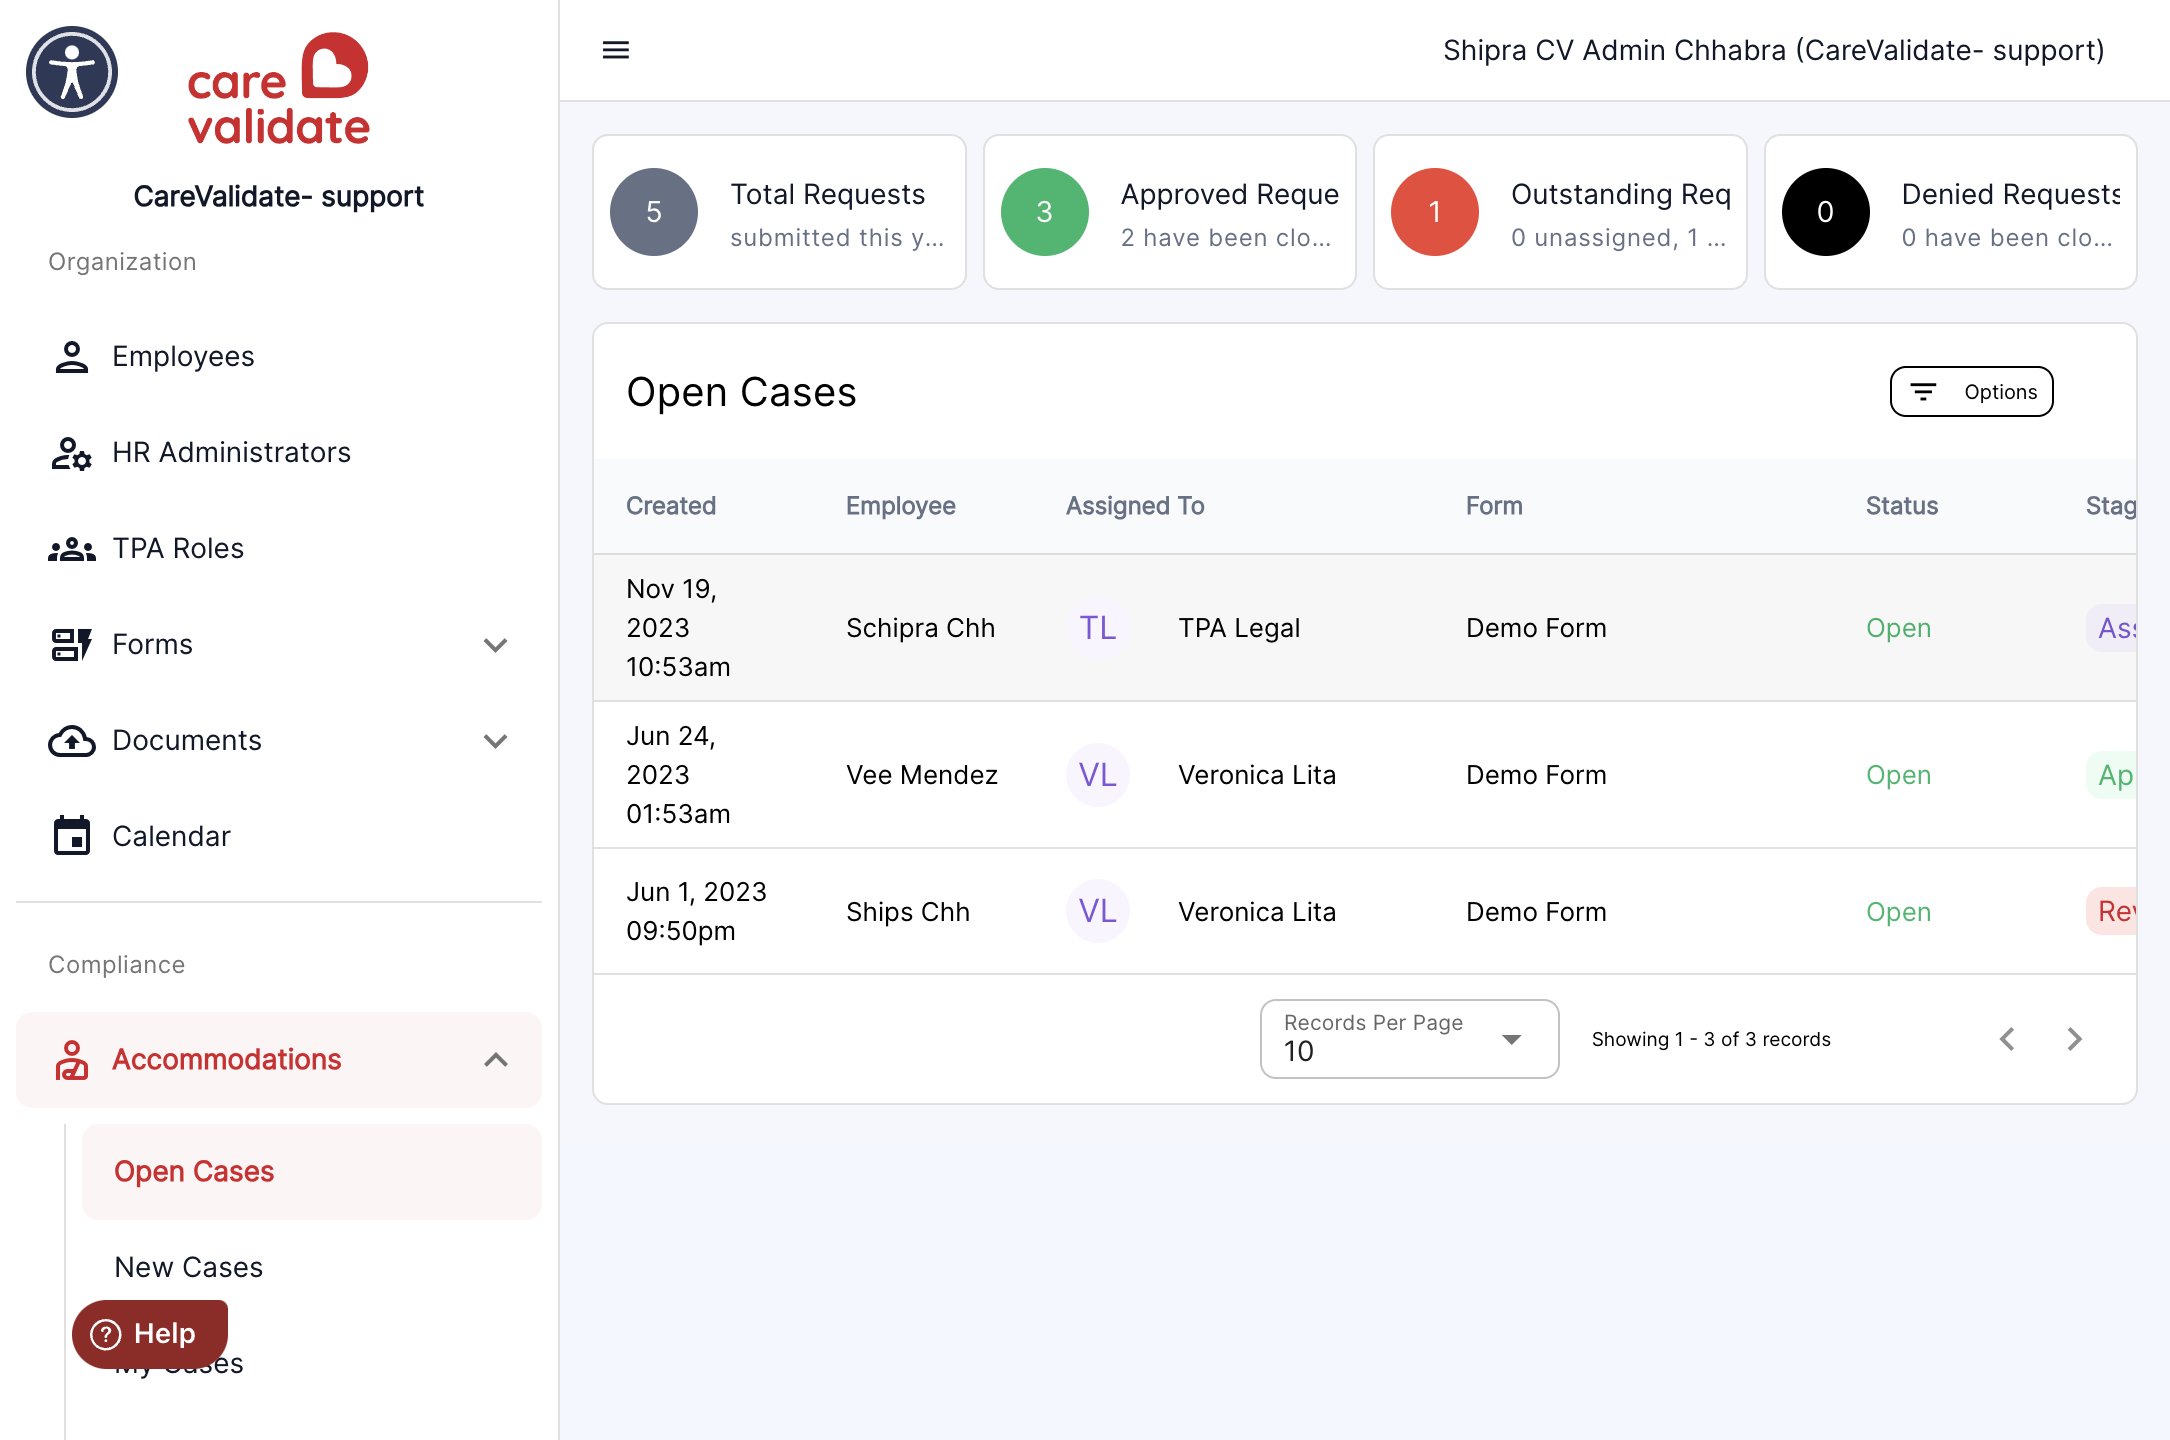Go to previous page of records
The image size is (2170, 1440).
click(2007, 1039)
